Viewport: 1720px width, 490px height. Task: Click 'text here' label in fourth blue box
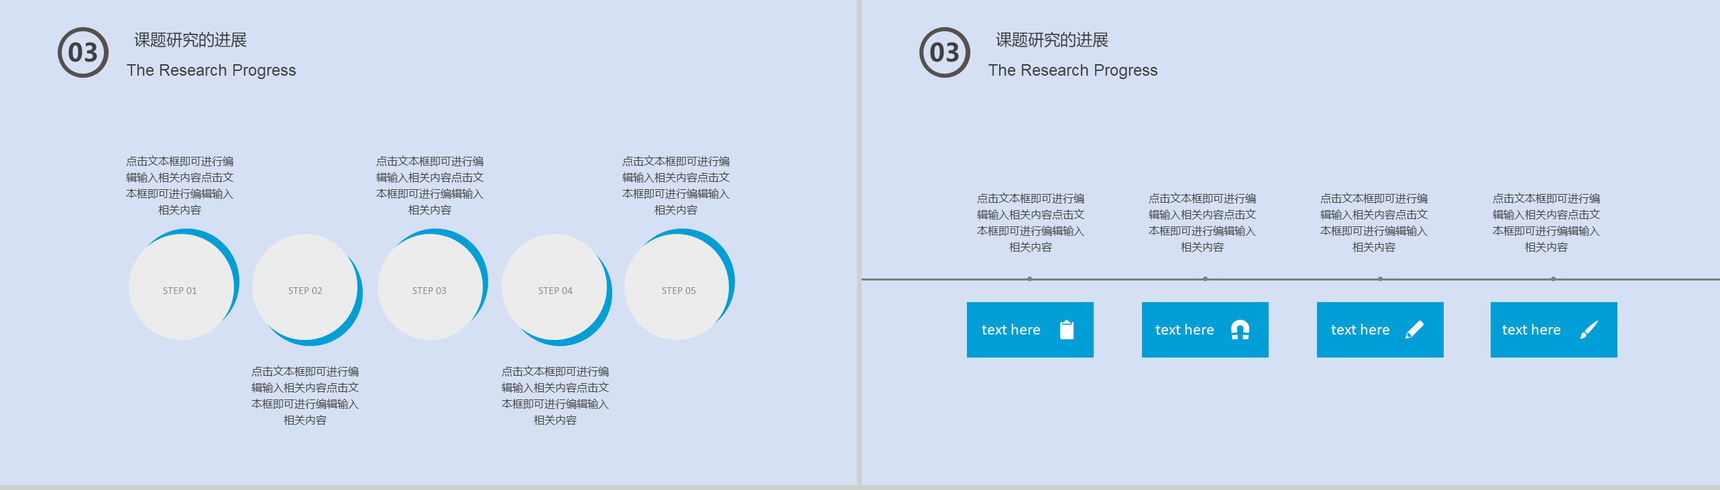pos(1531,330)
